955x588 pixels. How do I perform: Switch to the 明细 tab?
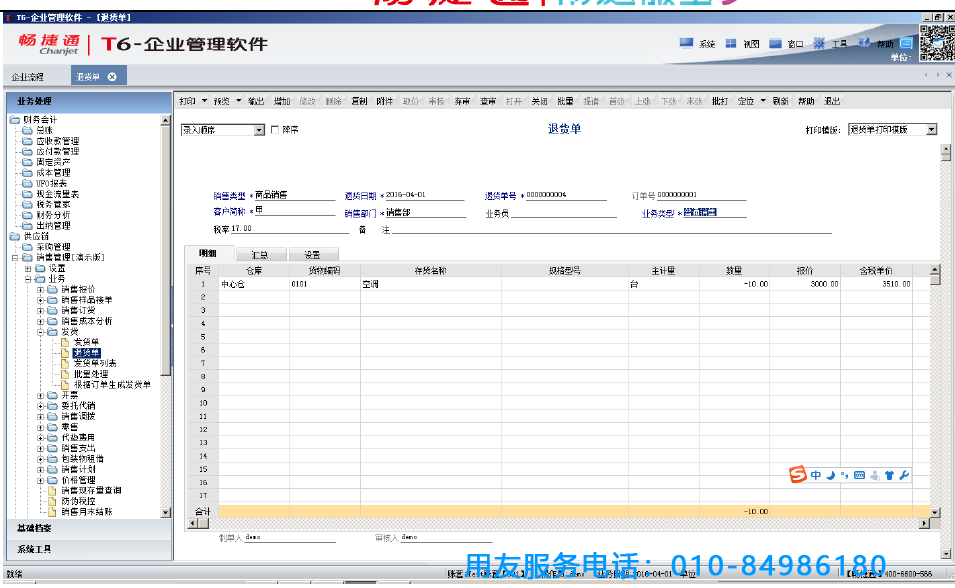pos(208,253)
